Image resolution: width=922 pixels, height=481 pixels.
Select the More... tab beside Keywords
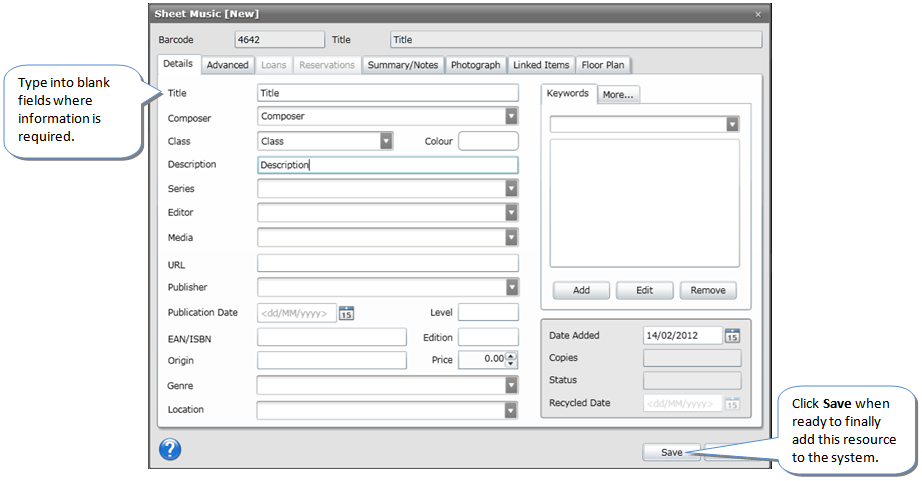tap(619, 95)
